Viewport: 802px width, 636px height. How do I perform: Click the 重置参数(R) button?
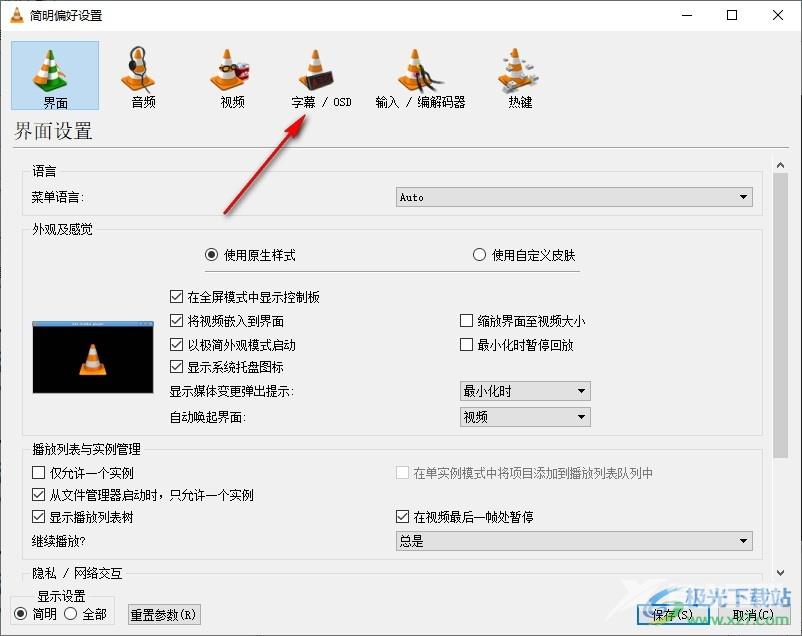point(164,615)
